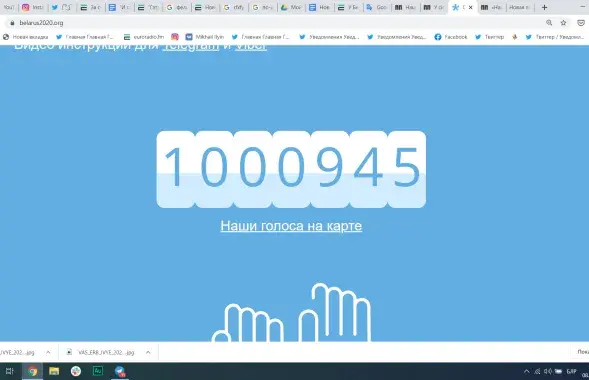Click the battery icon in tray

[x=559, y=371]
